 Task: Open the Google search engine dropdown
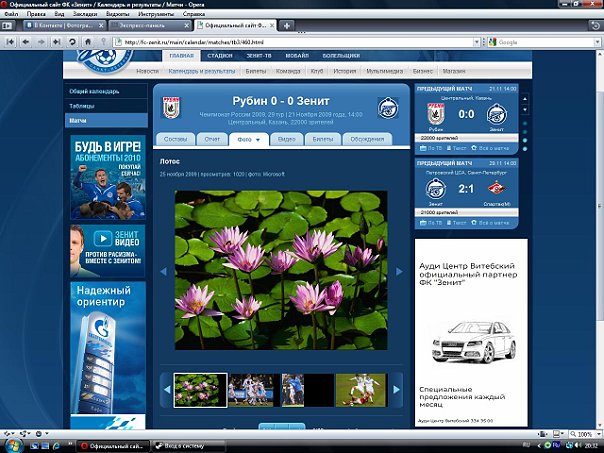493,42
